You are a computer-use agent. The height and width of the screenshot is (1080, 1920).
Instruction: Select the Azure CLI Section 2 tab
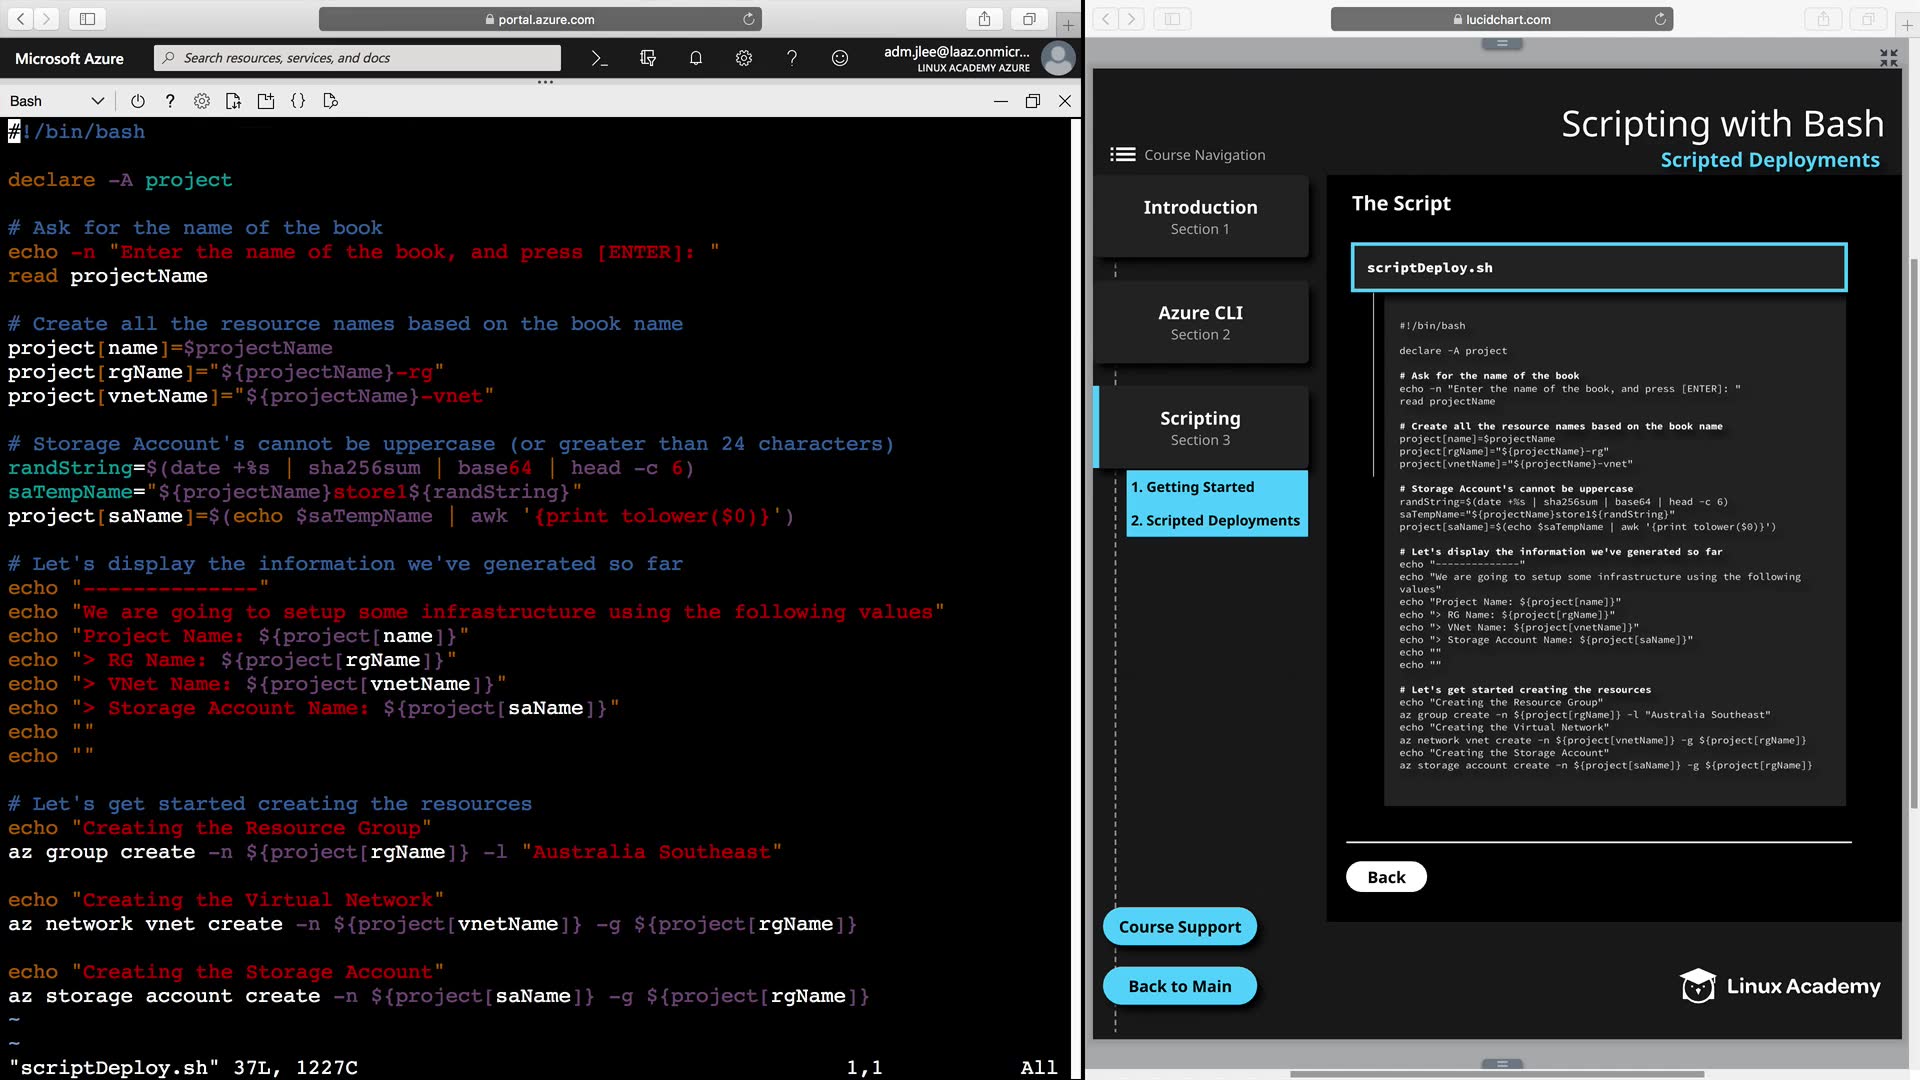[x=1200, y=322]
